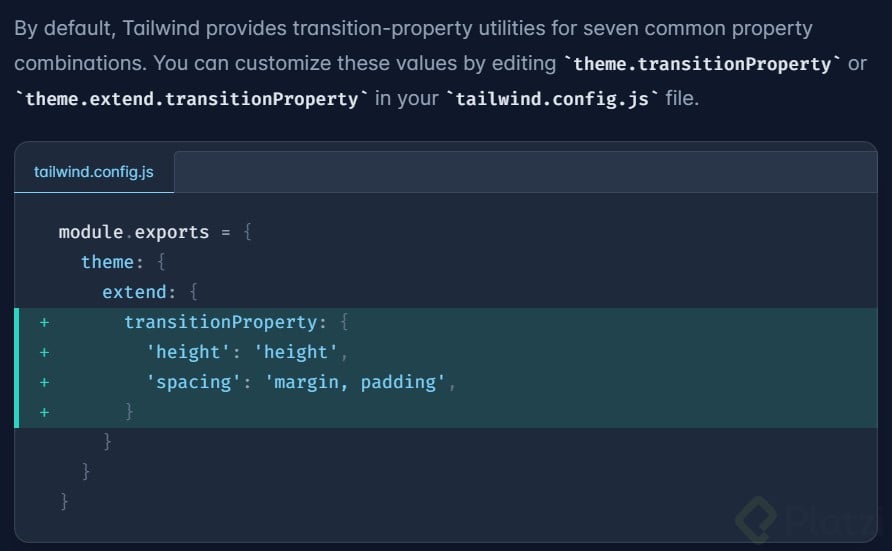This screenshot has height=551, width=892.
Task: Click the paragraph text 'By default, Tailwind provides'
Action: [x=150, y=28]
